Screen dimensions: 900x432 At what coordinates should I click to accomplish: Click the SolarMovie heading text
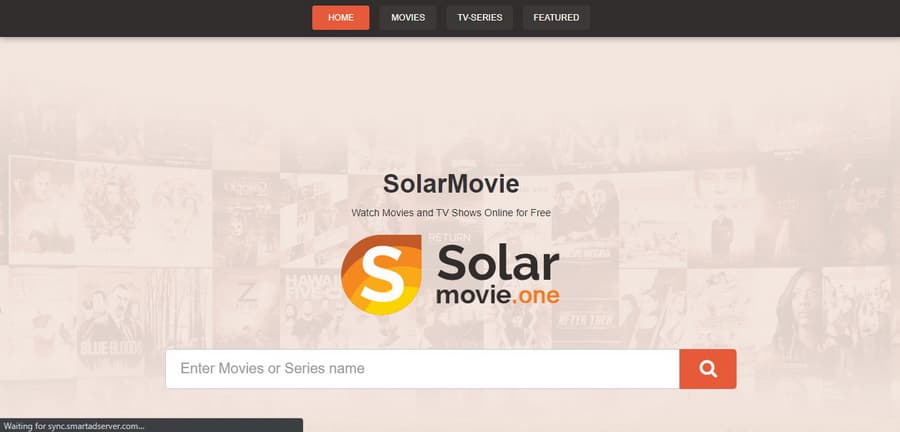[450, 184]
